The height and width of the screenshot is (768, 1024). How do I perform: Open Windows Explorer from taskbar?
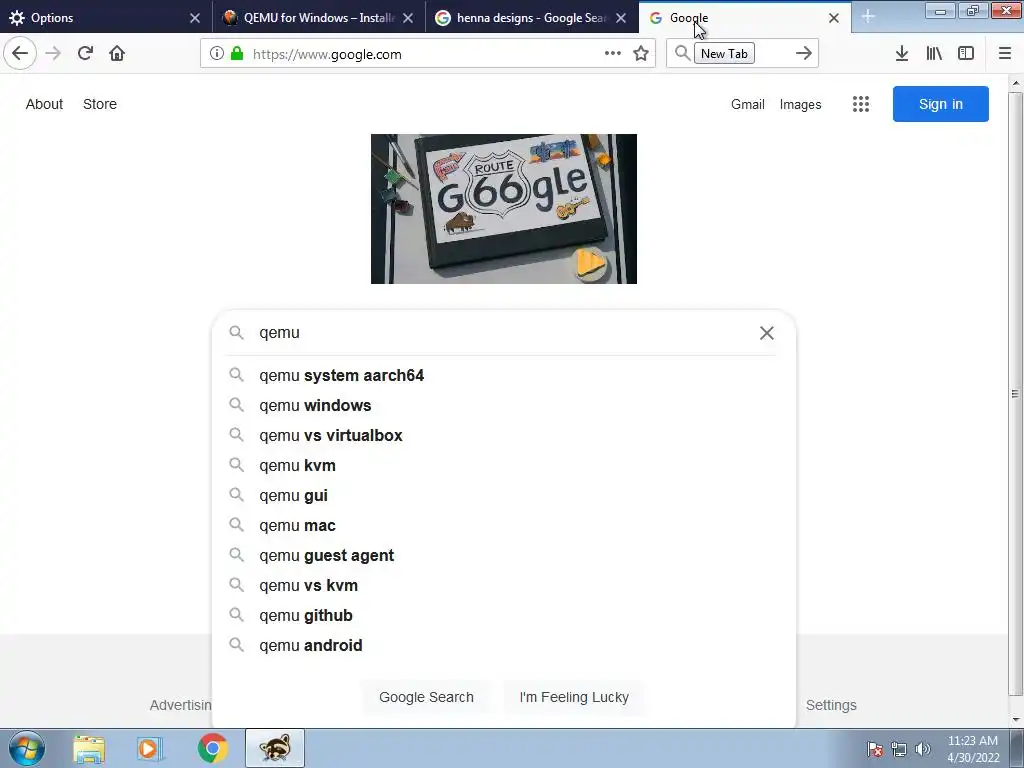coord(88,748)
